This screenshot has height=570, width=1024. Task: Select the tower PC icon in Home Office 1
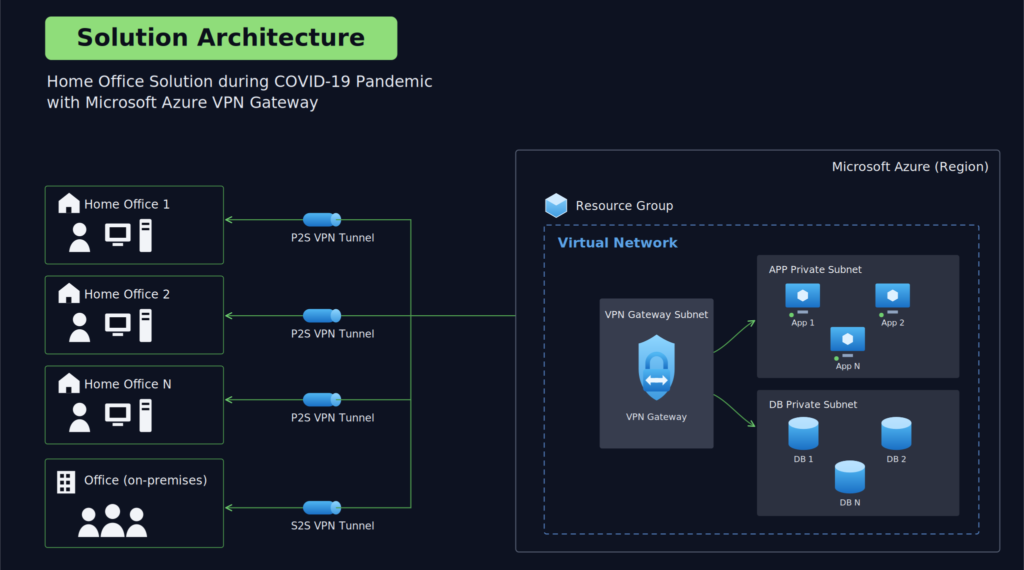click(x=146, y=236)
